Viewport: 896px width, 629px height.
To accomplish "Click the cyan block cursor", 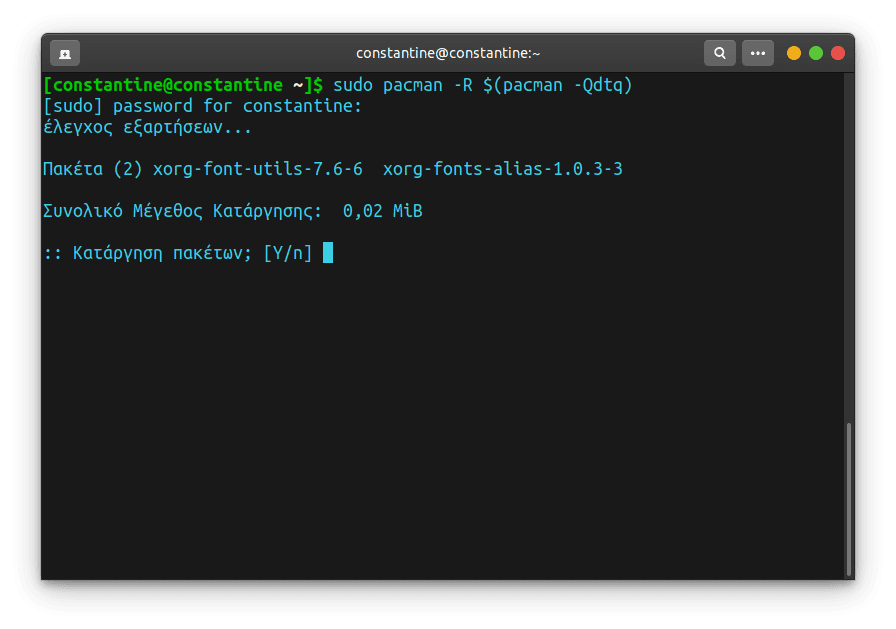I will coord(328,254).
